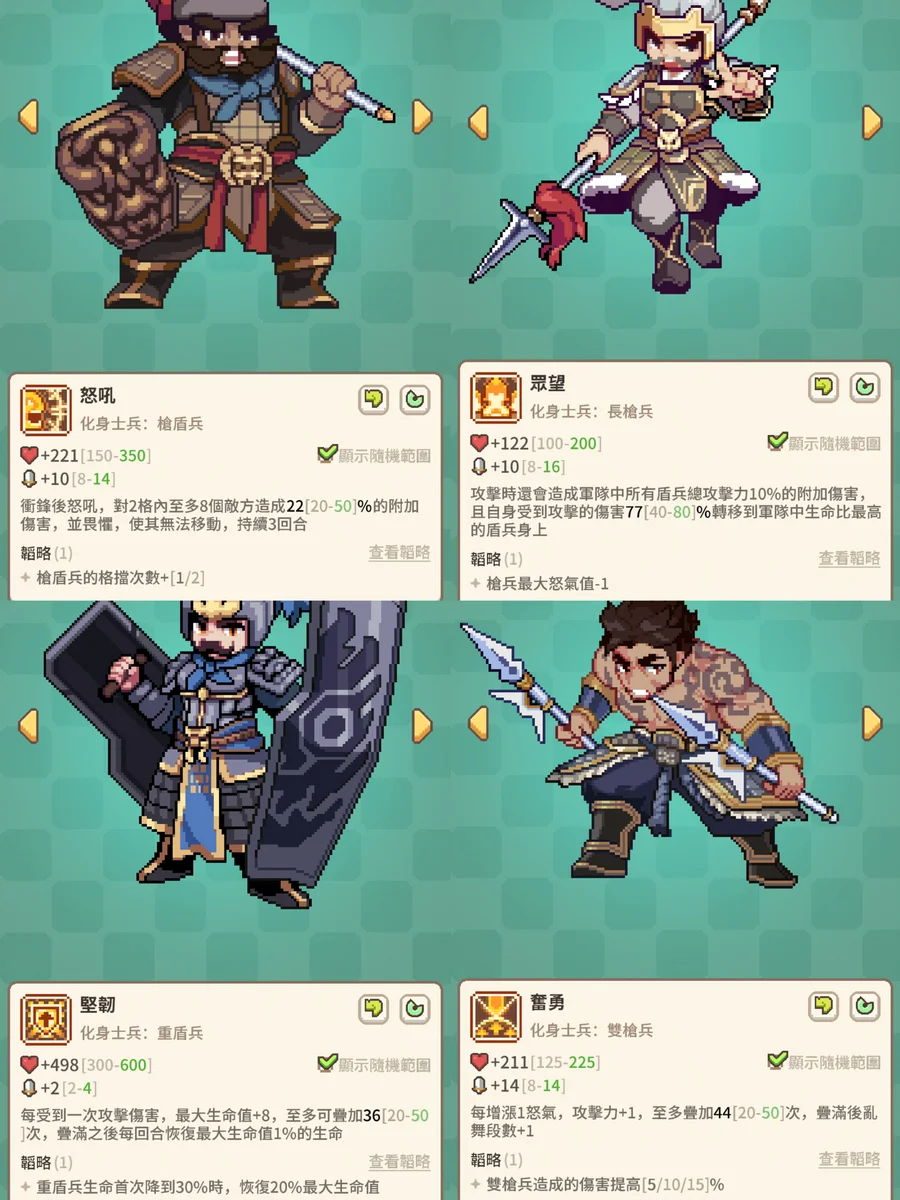Show next character after heavy shield soldier

422,725
